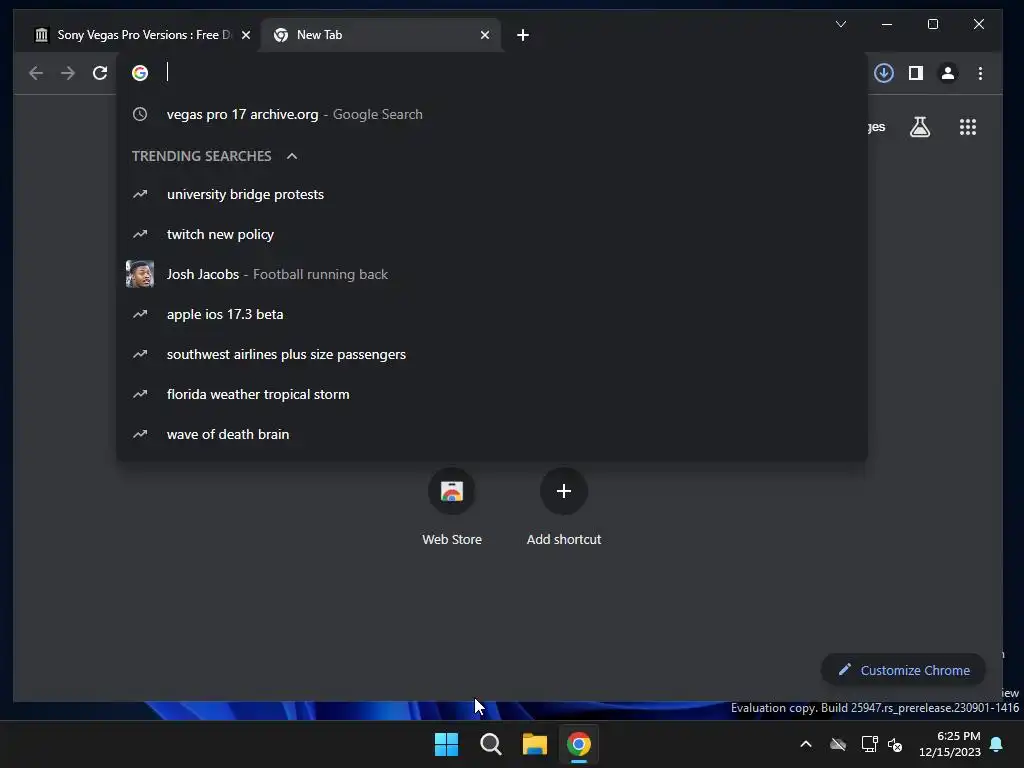Click the Josh Jacobs thumbnail photo
This screenshot has width=1024, height=768.
coord(140,274)
